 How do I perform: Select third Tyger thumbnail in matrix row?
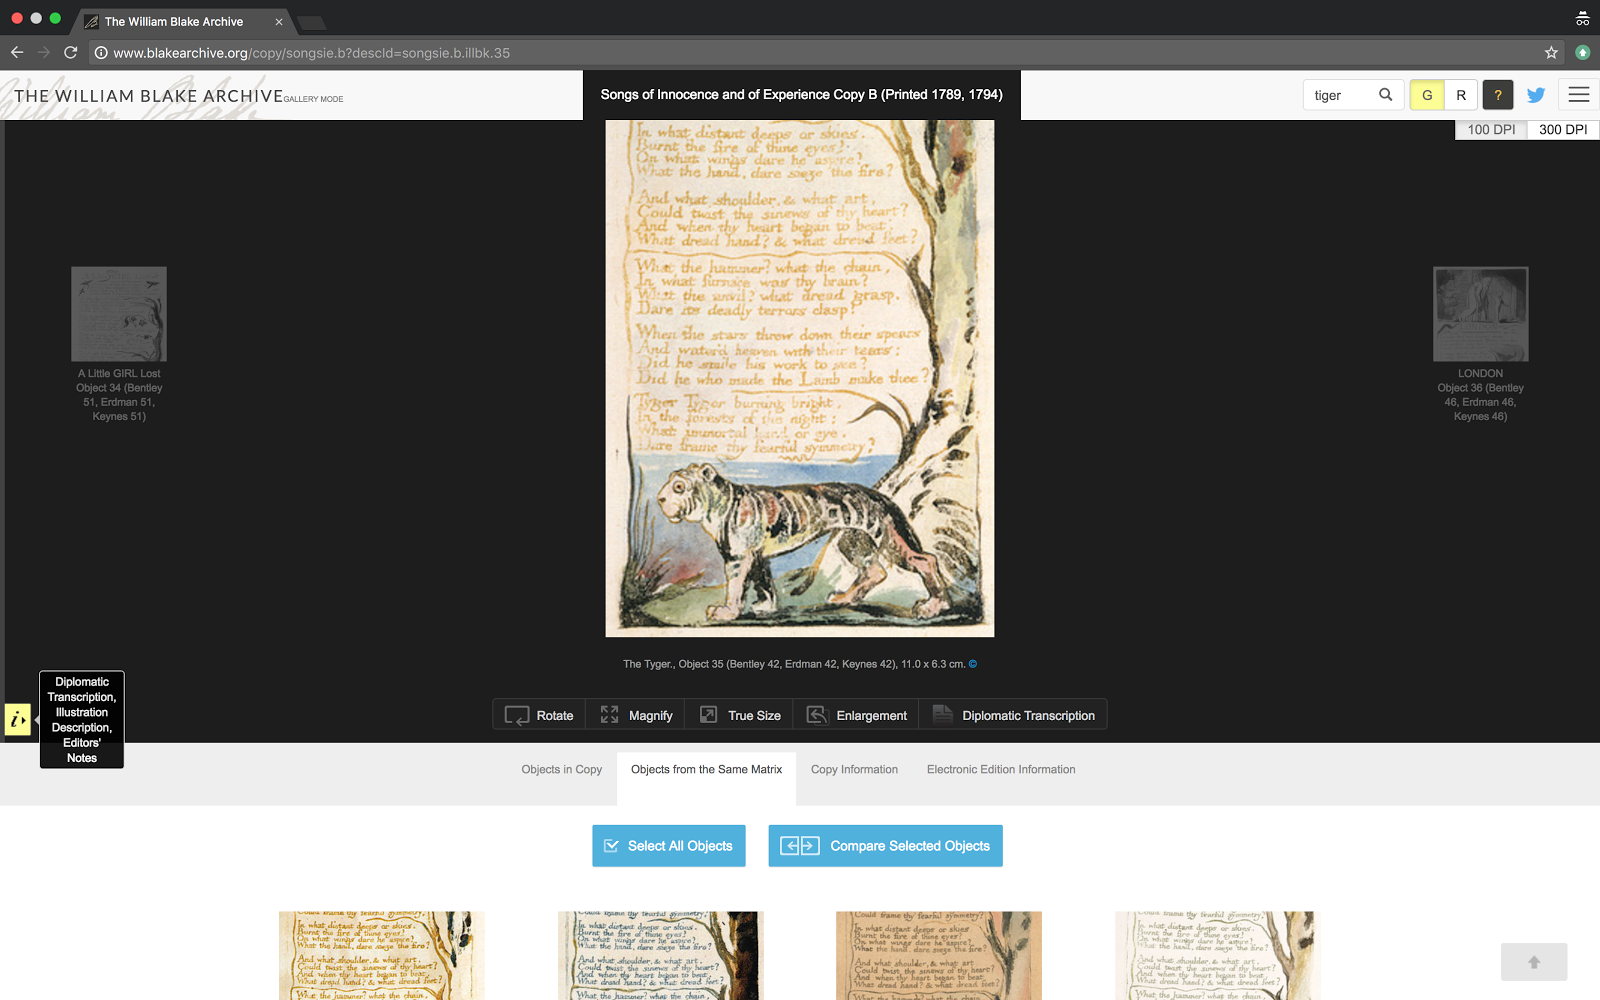point(939,955)
